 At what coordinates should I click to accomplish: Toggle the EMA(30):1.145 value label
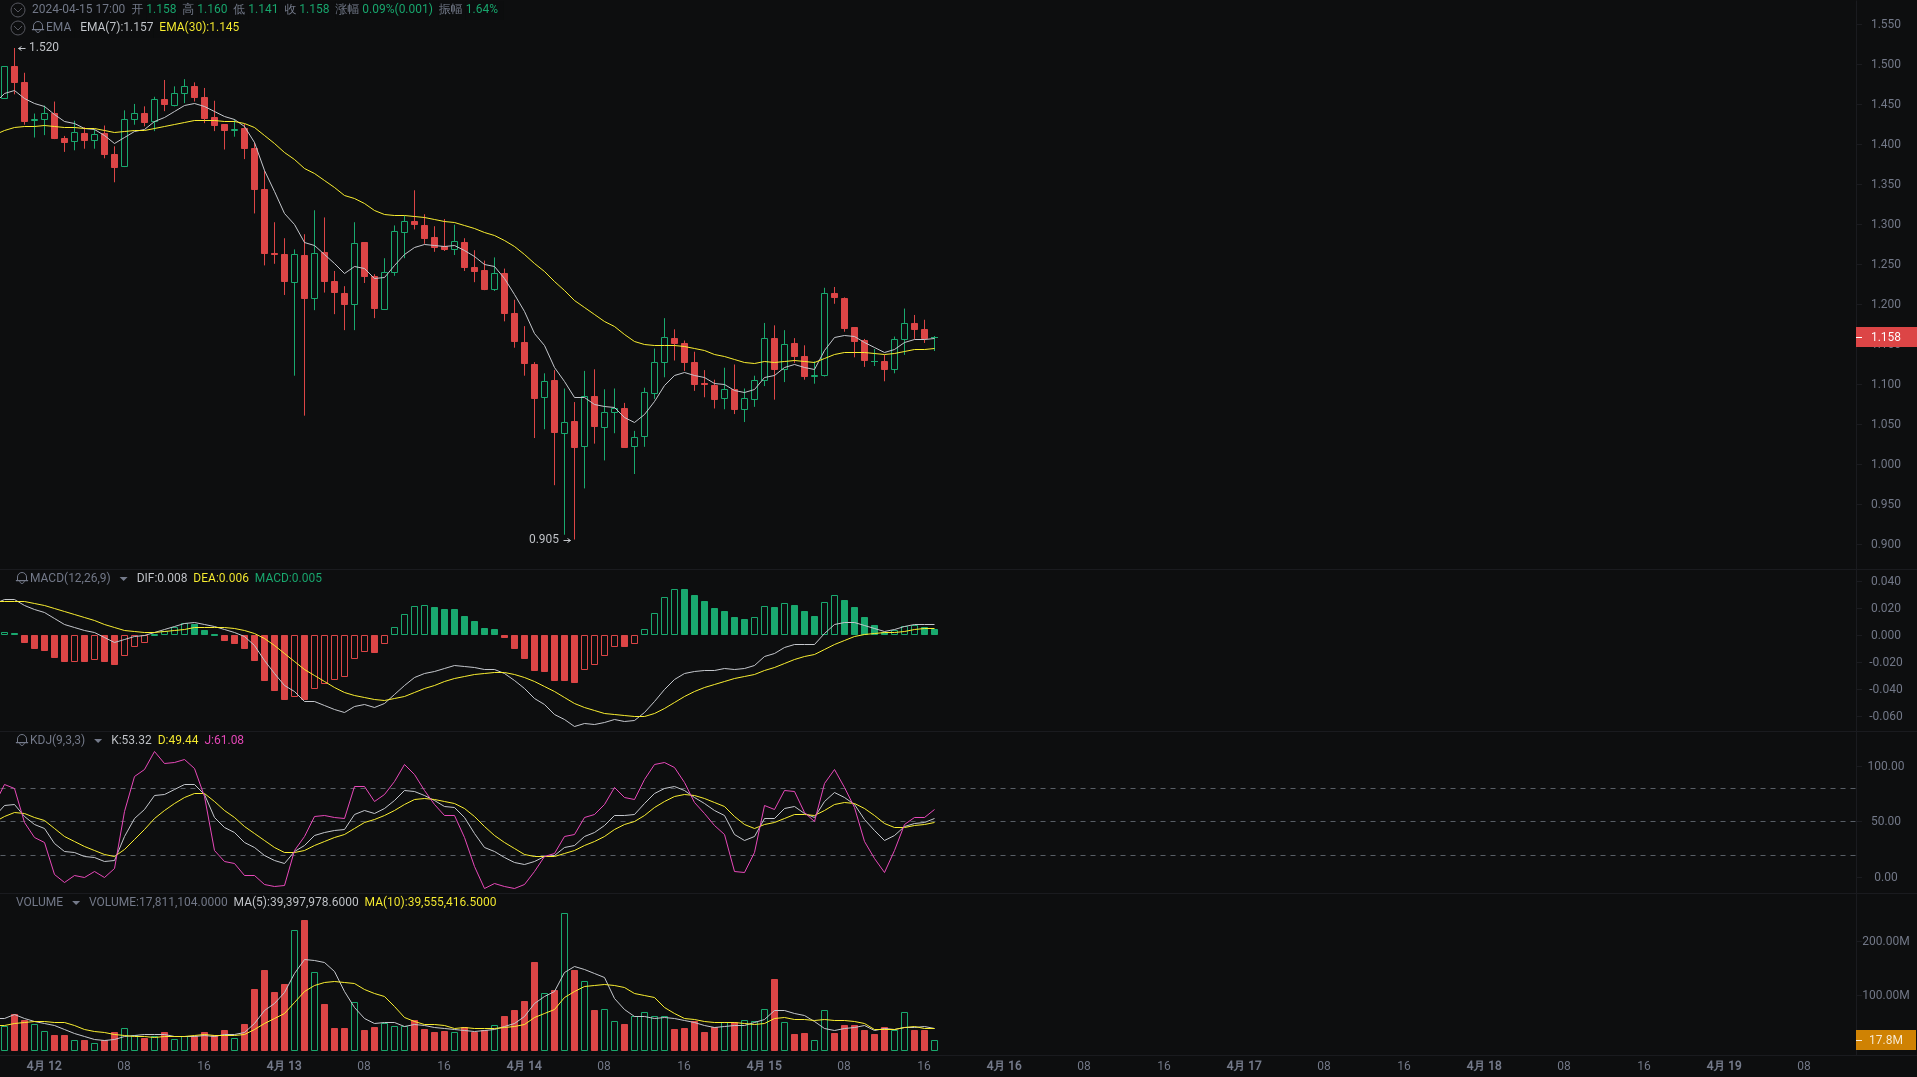pos(199,28)
